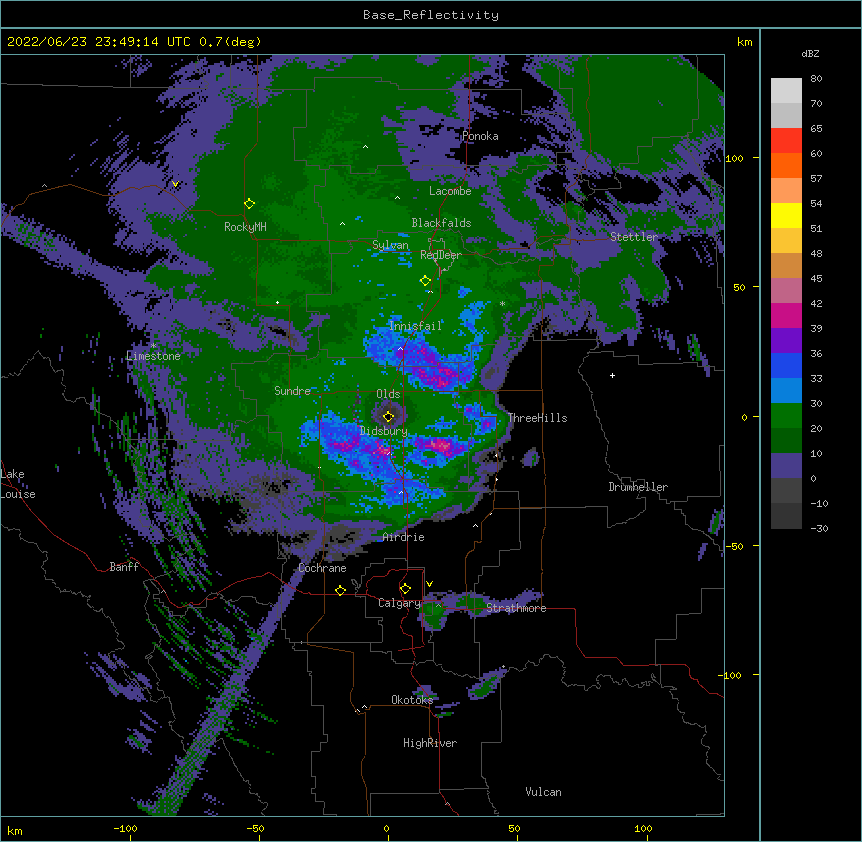Image resolution: width=862 pixels, height=842 pixels.
Task: Click the ThreeHills label
Action: tap(537, 418)
